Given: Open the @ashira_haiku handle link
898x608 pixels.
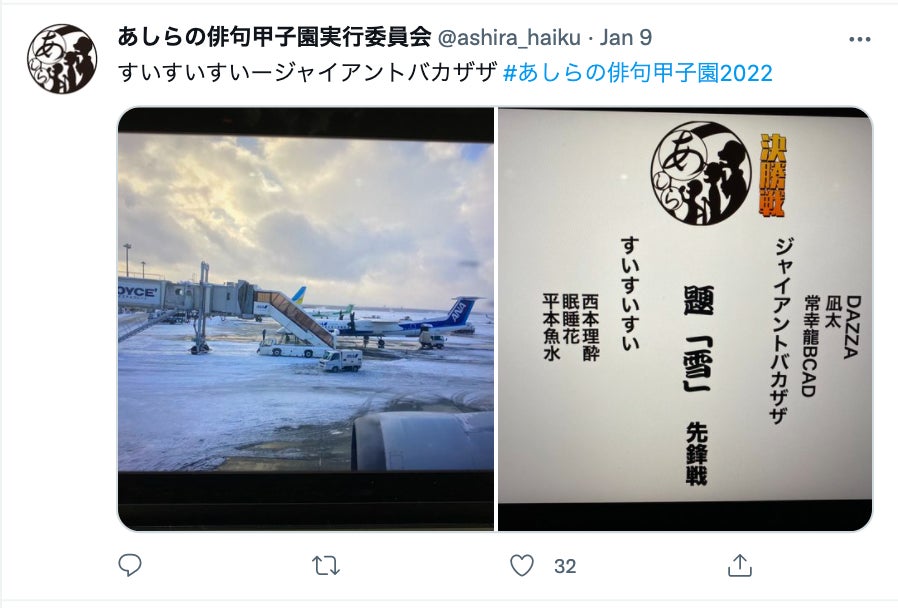Looking at the screenshot, I should coord(509,38).
